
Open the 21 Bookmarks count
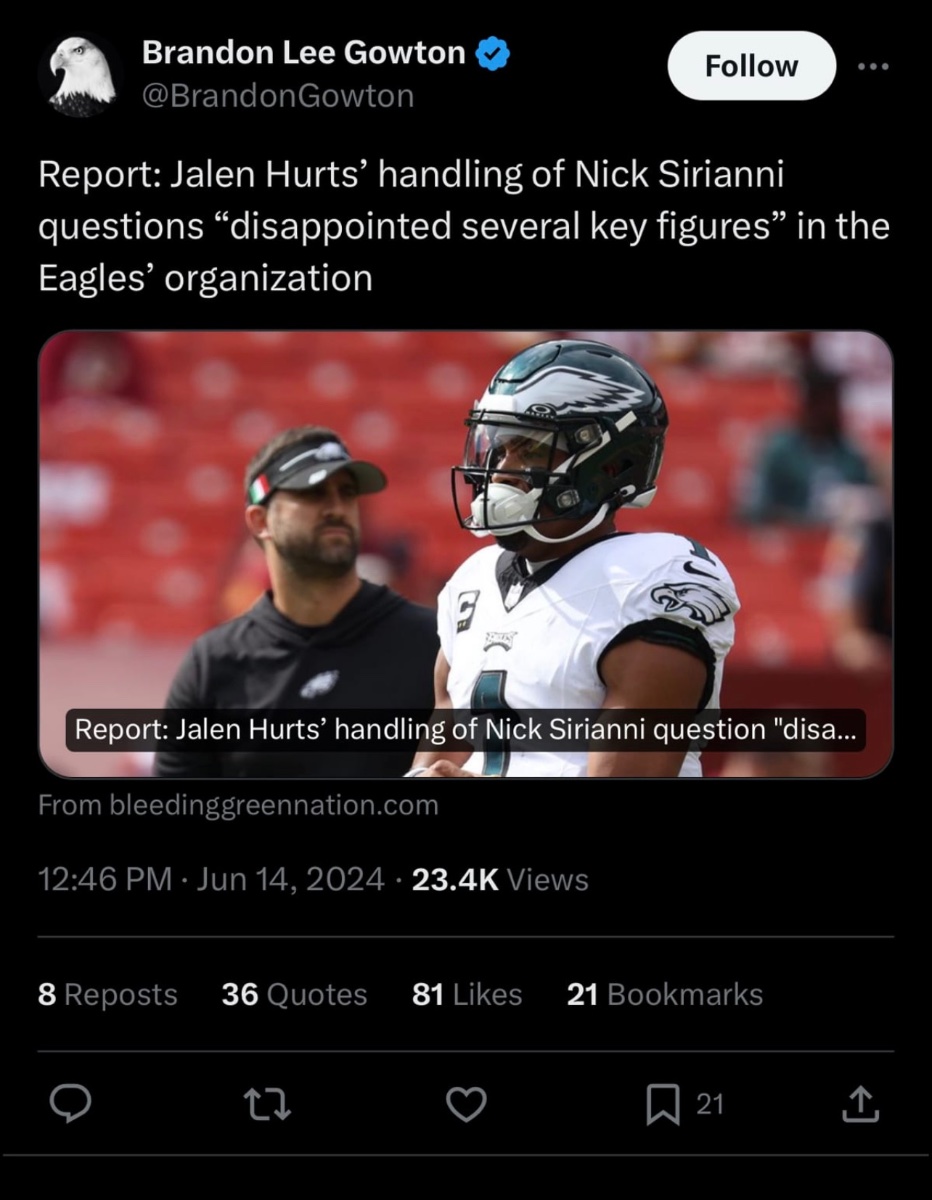tap(665, 995)
